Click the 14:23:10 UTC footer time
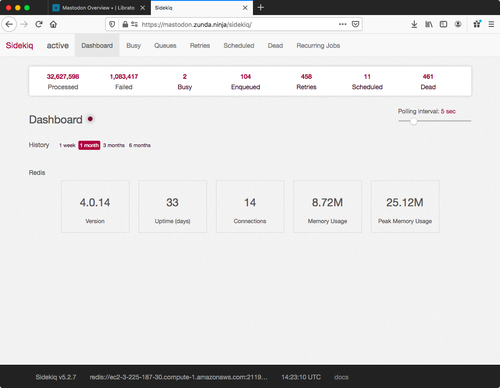Image resolution: width=500 pixels, height=388 pixels. pyautogui.click(x=301, y=377)
